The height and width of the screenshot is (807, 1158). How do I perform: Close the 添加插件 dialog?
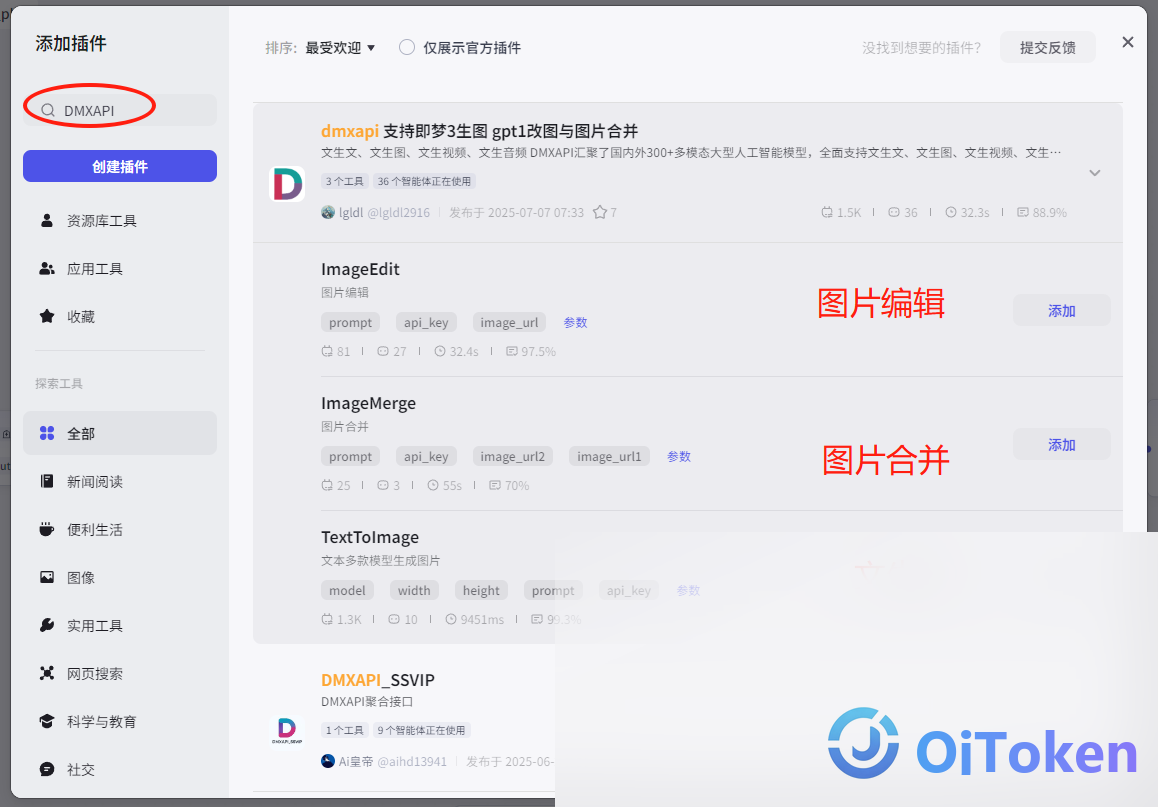click(x=1128, y=42)
